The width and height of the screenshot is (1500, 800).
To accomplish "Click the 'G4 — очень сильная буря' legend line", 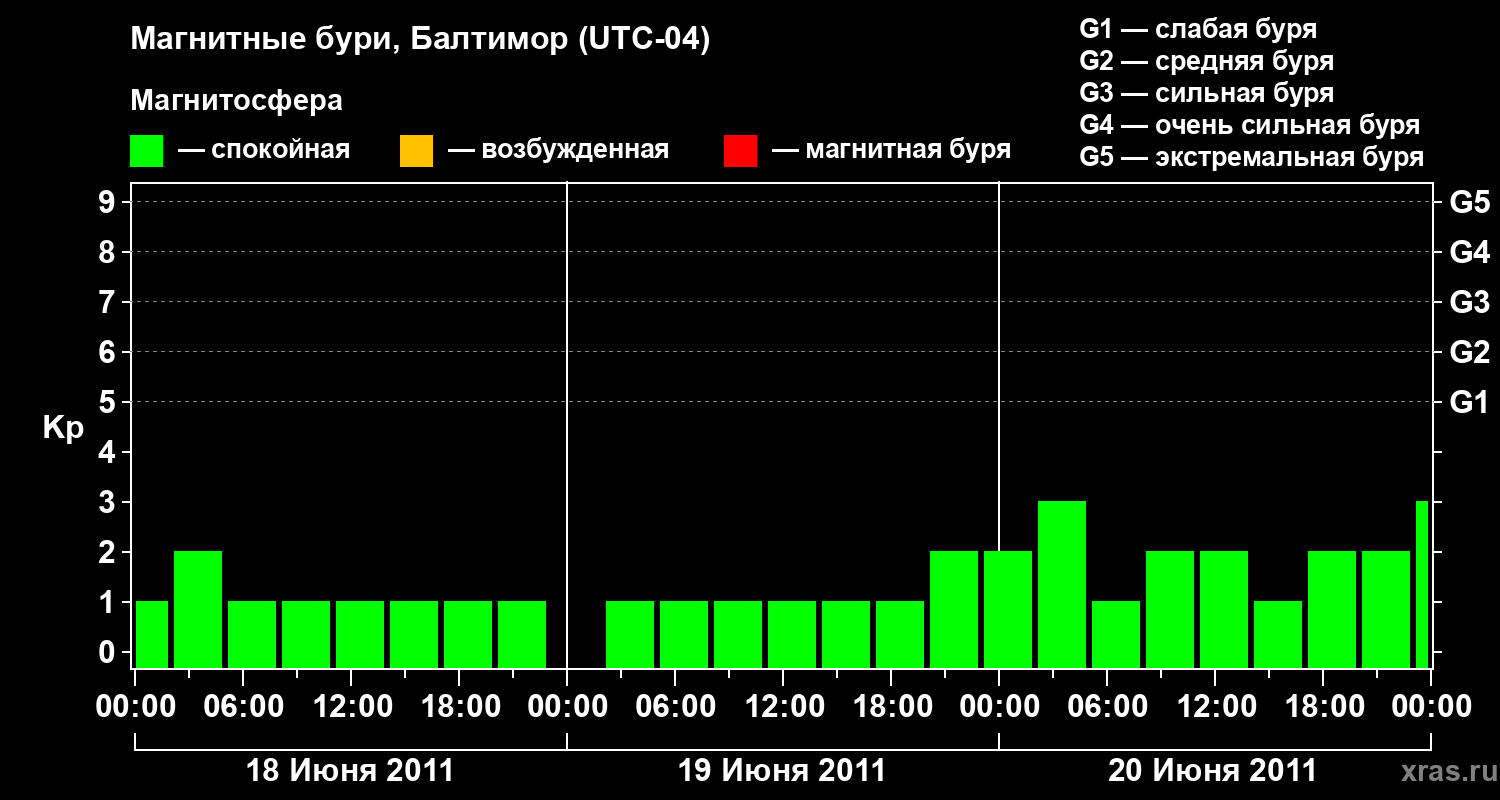I will pyautogui.click(x=1250, y=125).
